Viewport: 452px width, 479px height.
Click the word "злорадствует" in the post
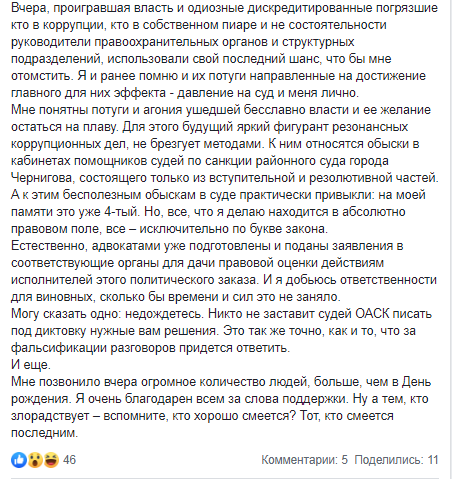pos(50,416)
